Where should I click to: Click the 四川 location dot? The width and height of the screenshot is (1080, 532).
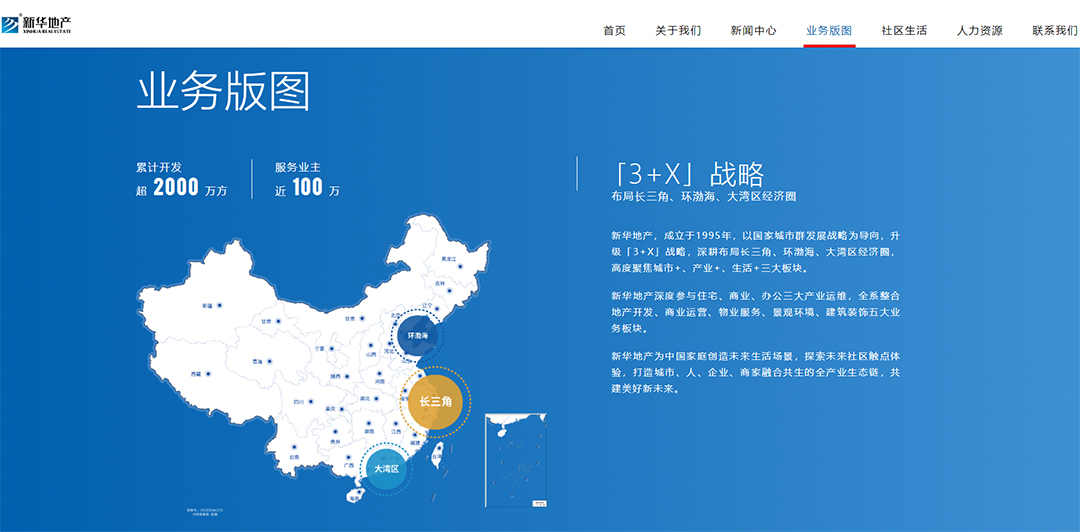[314, 401]
